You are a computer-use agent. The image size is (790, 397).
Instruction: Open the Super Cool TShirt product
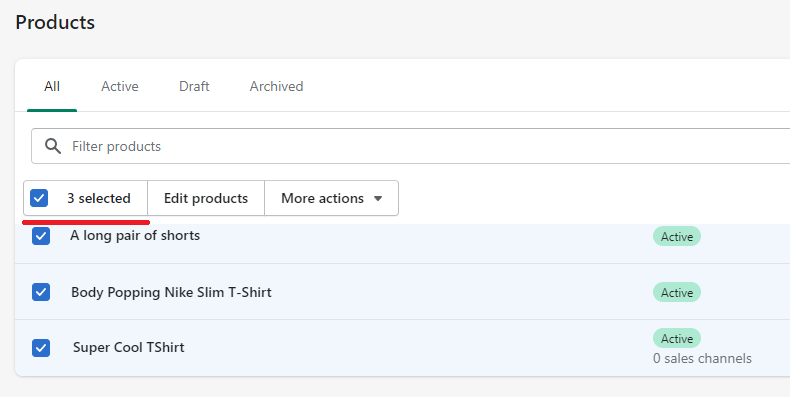coord(128,347)
